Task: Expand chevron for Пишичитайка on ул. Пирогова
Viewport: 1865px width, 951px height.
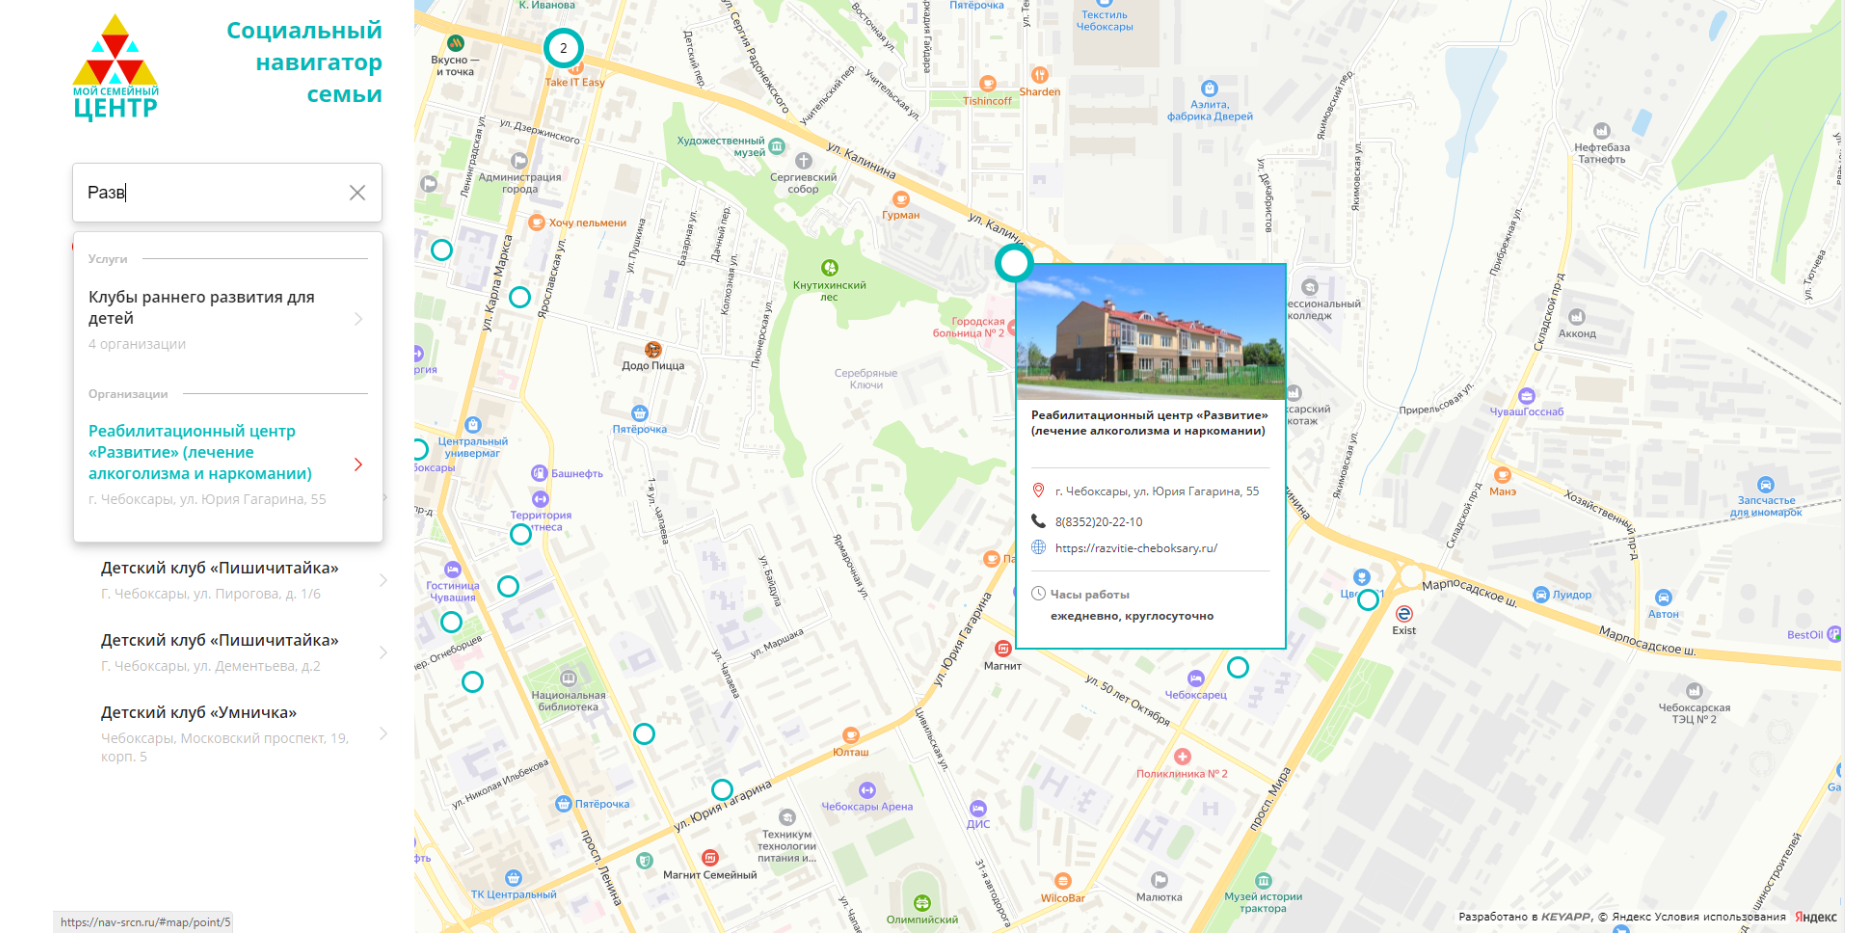Action: [x=383, y=580]
